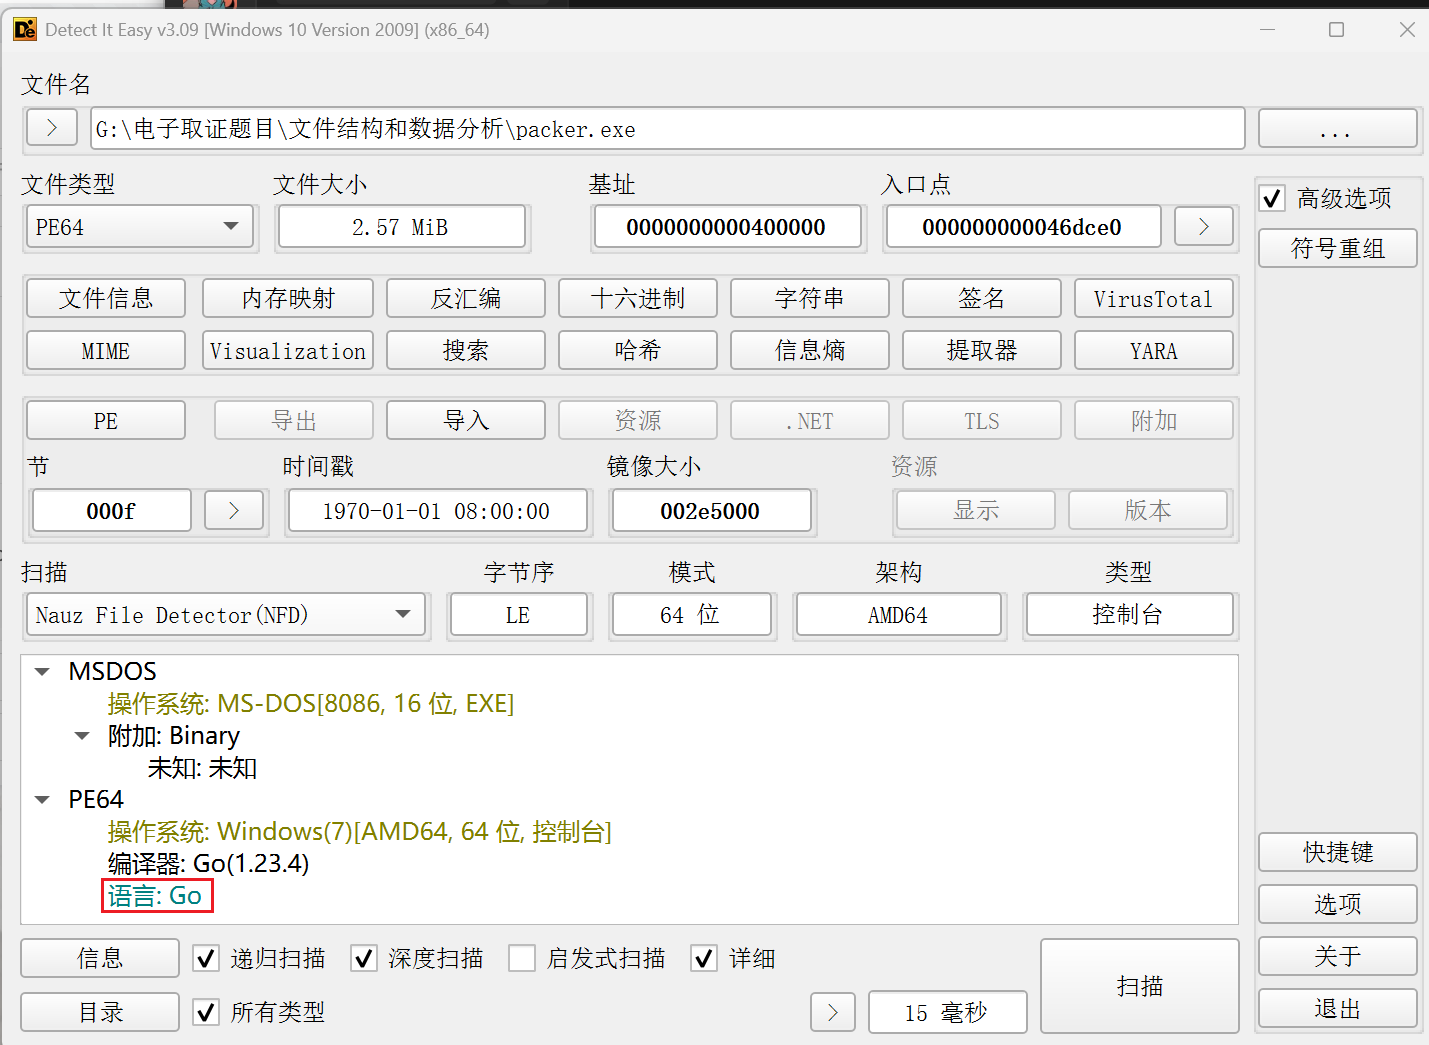Image resolution: width=1429 pixels, height=1045 pixels.
Task: Uncheck the 深度扫描 deep scan option
Action: coord(364,959)
